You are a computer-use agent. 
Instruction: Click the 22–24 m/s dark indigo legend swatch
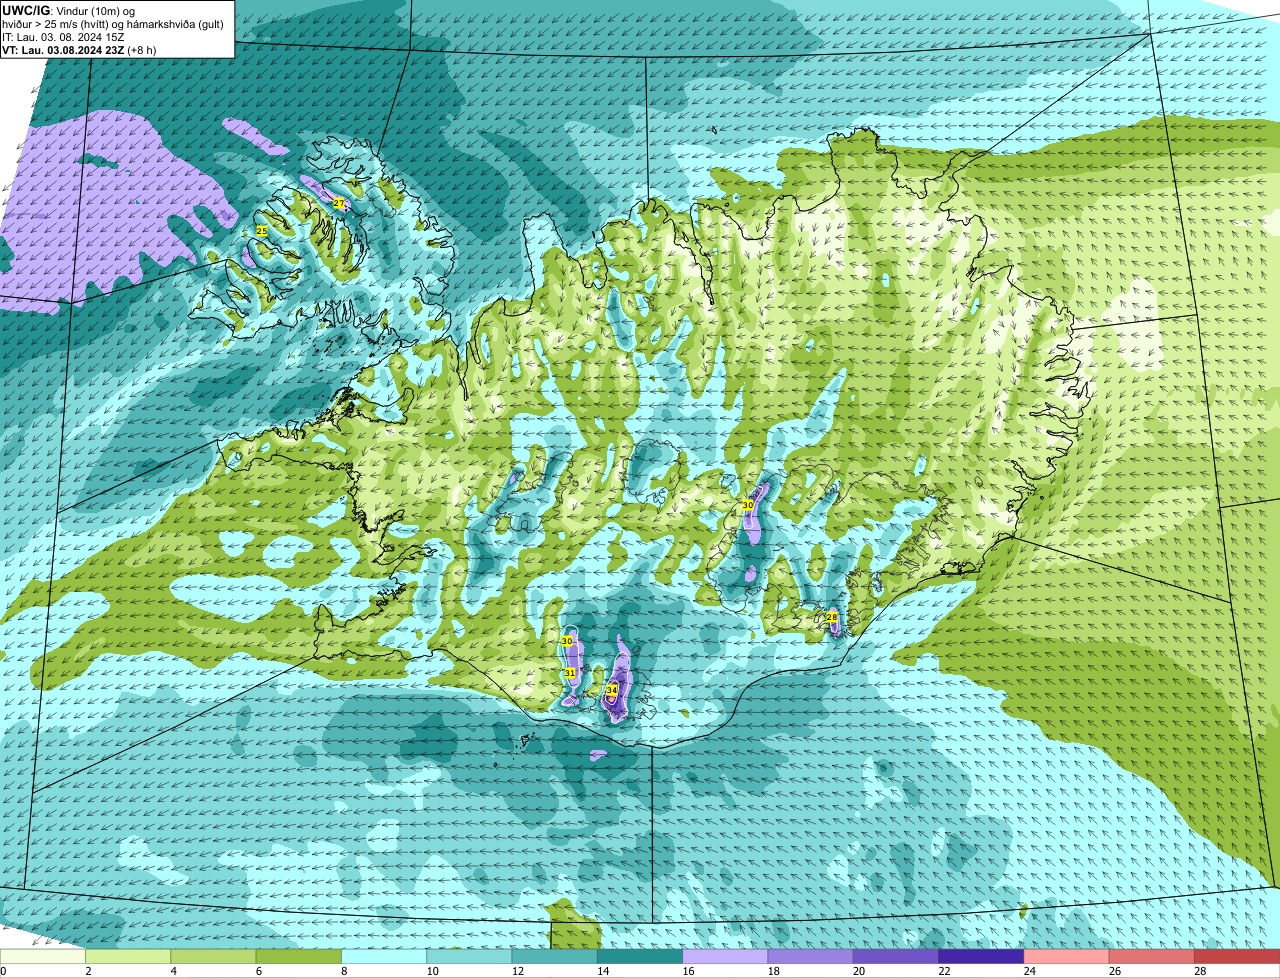[x=982, y=957]
